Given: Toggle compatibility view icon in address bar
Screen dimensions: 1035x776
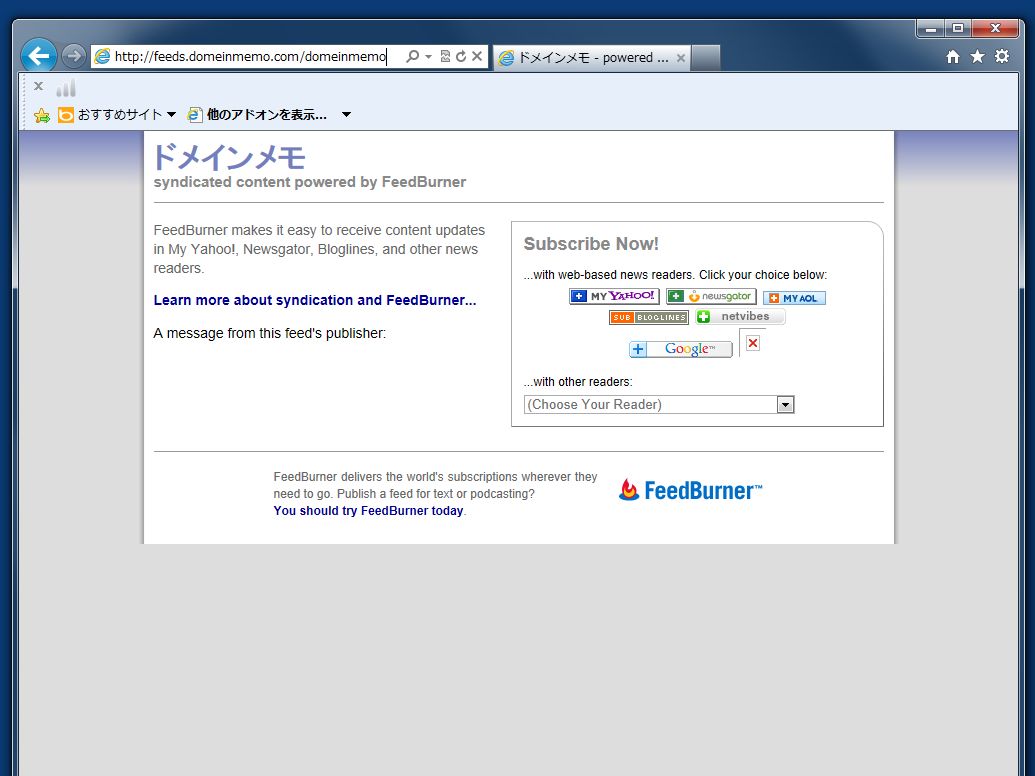Looking at the screenshot, I should (x=446, y=57).
